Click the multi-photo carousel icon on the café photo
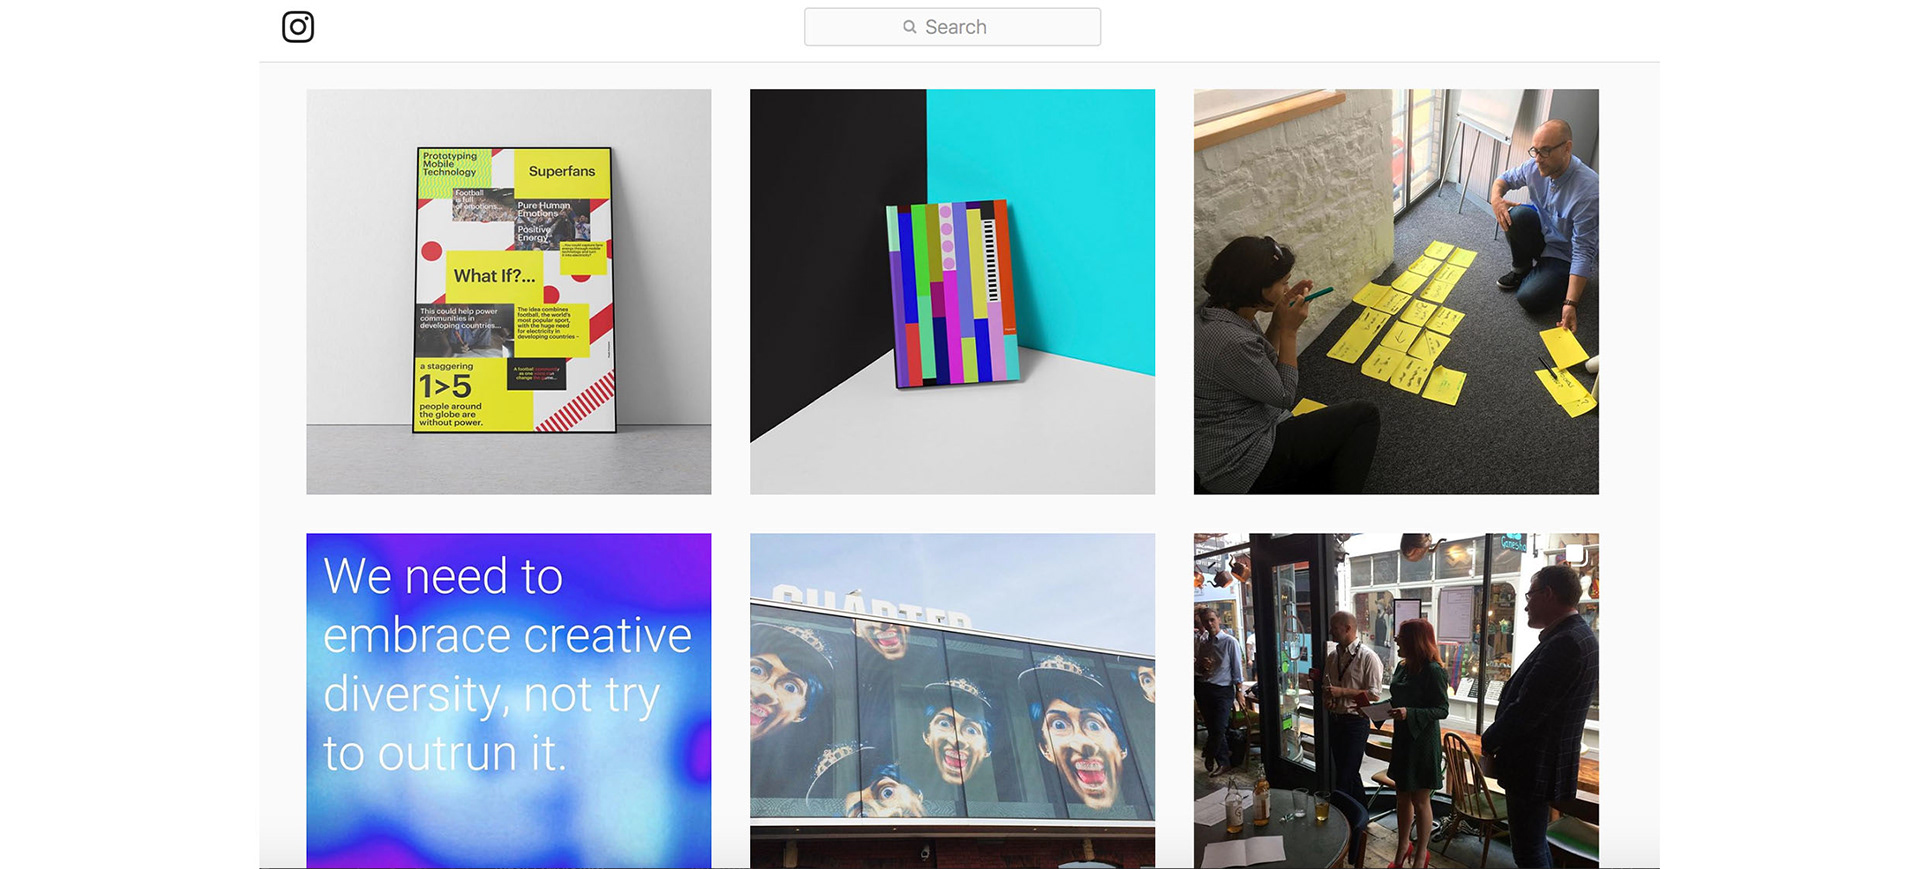 click(x=1576, y=554)
